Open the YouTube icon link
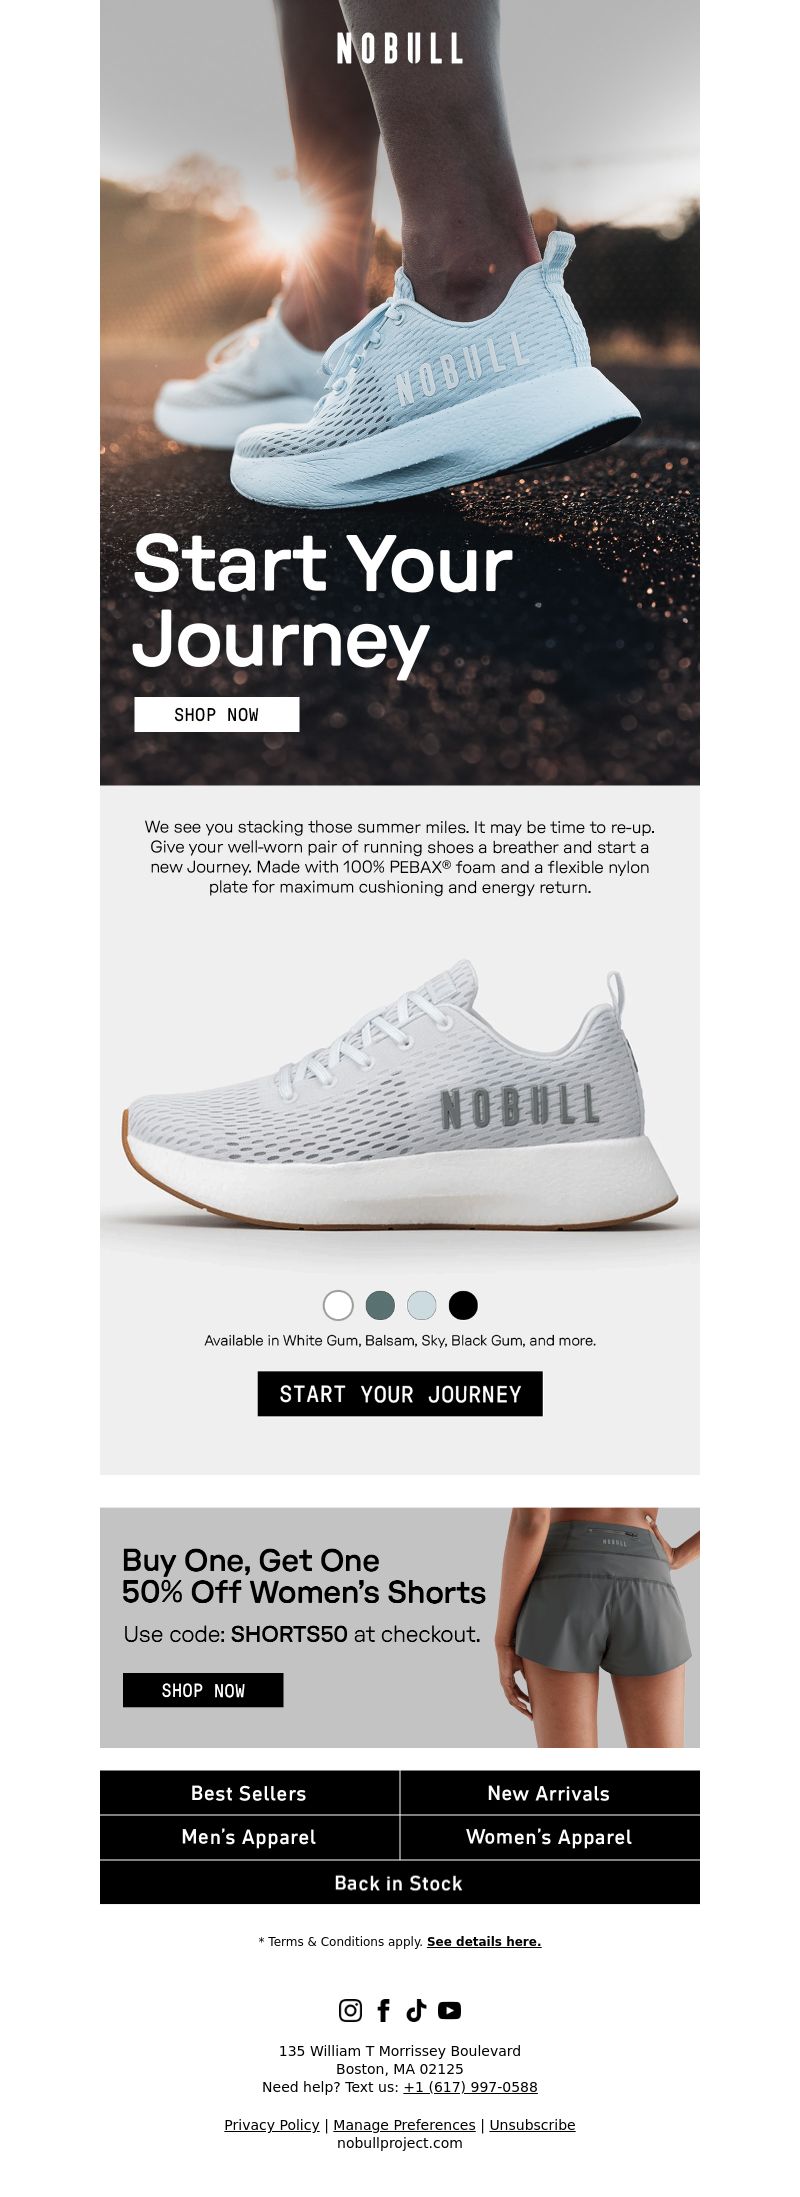This screenshot has width=800, height=2197. (450, 2010)
